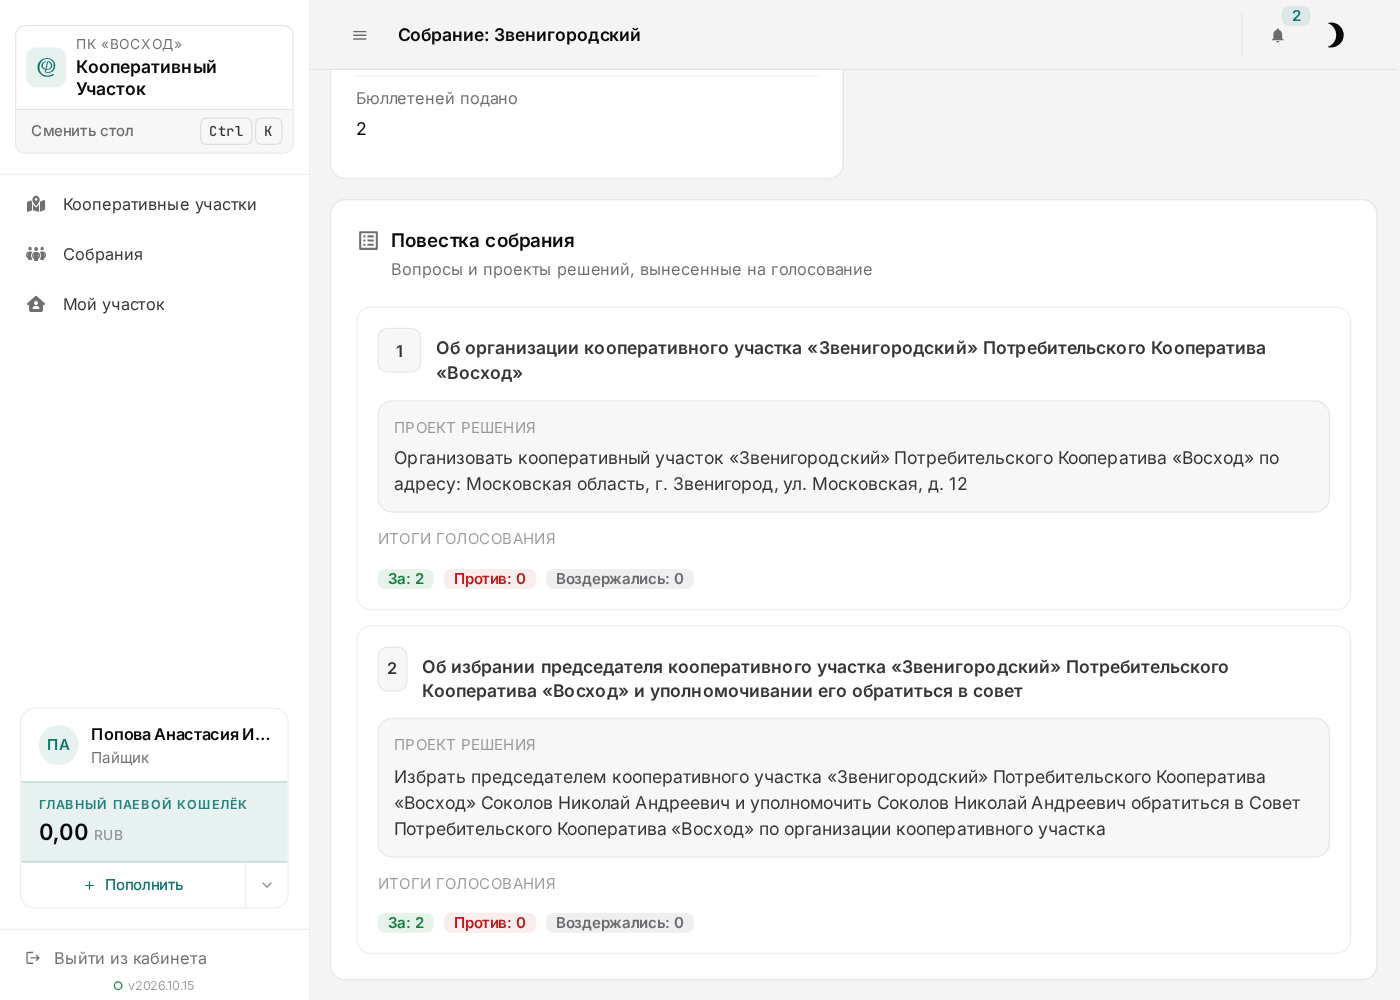This screenshot has height=1000, width=1400.
Task: Click the ГЛАВНЫЙ ПАЕВОЙ КОШЕЛЁК label
Action: (x=143, y=804)
